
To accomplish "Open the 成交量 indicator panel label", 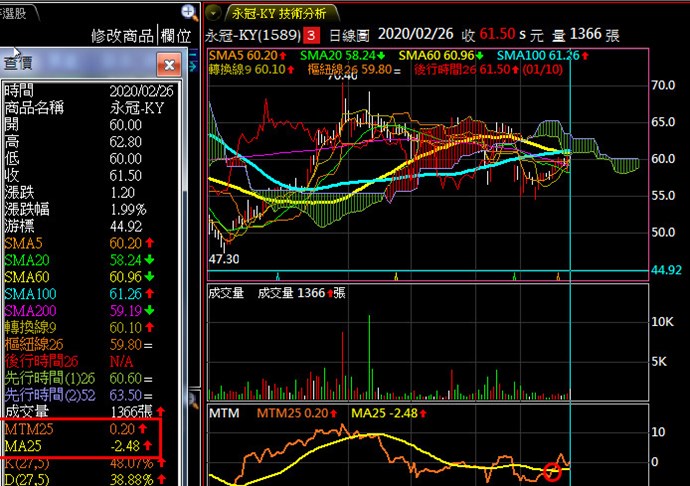I will [226, 293].
